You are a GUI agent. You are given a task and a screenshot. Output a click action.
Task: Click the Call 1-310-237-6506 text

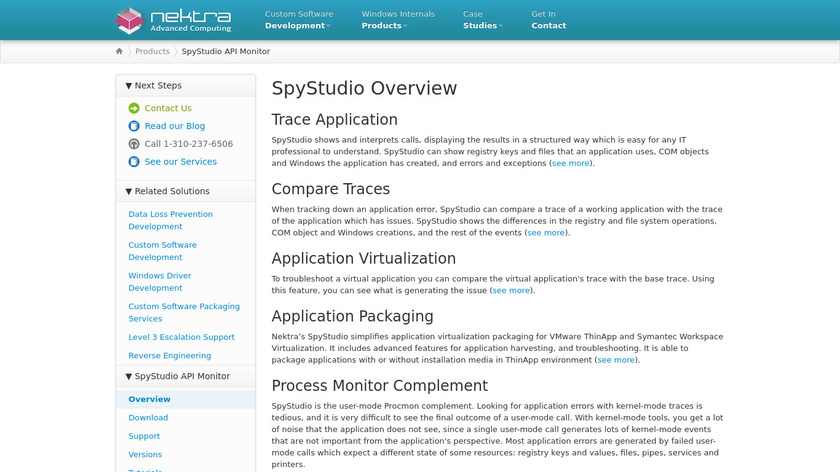click(x=189, y=144)
